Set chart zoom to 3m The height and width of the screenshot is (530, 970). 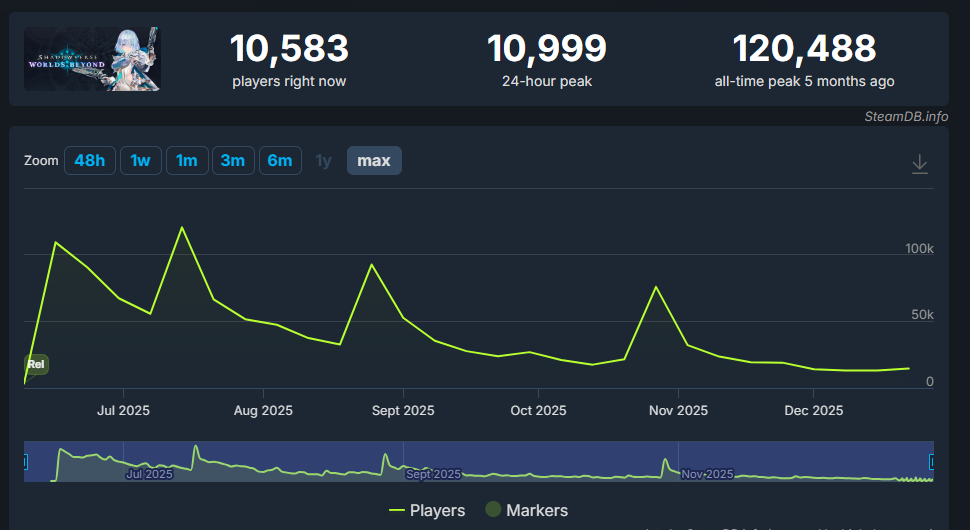click(233, 161)
